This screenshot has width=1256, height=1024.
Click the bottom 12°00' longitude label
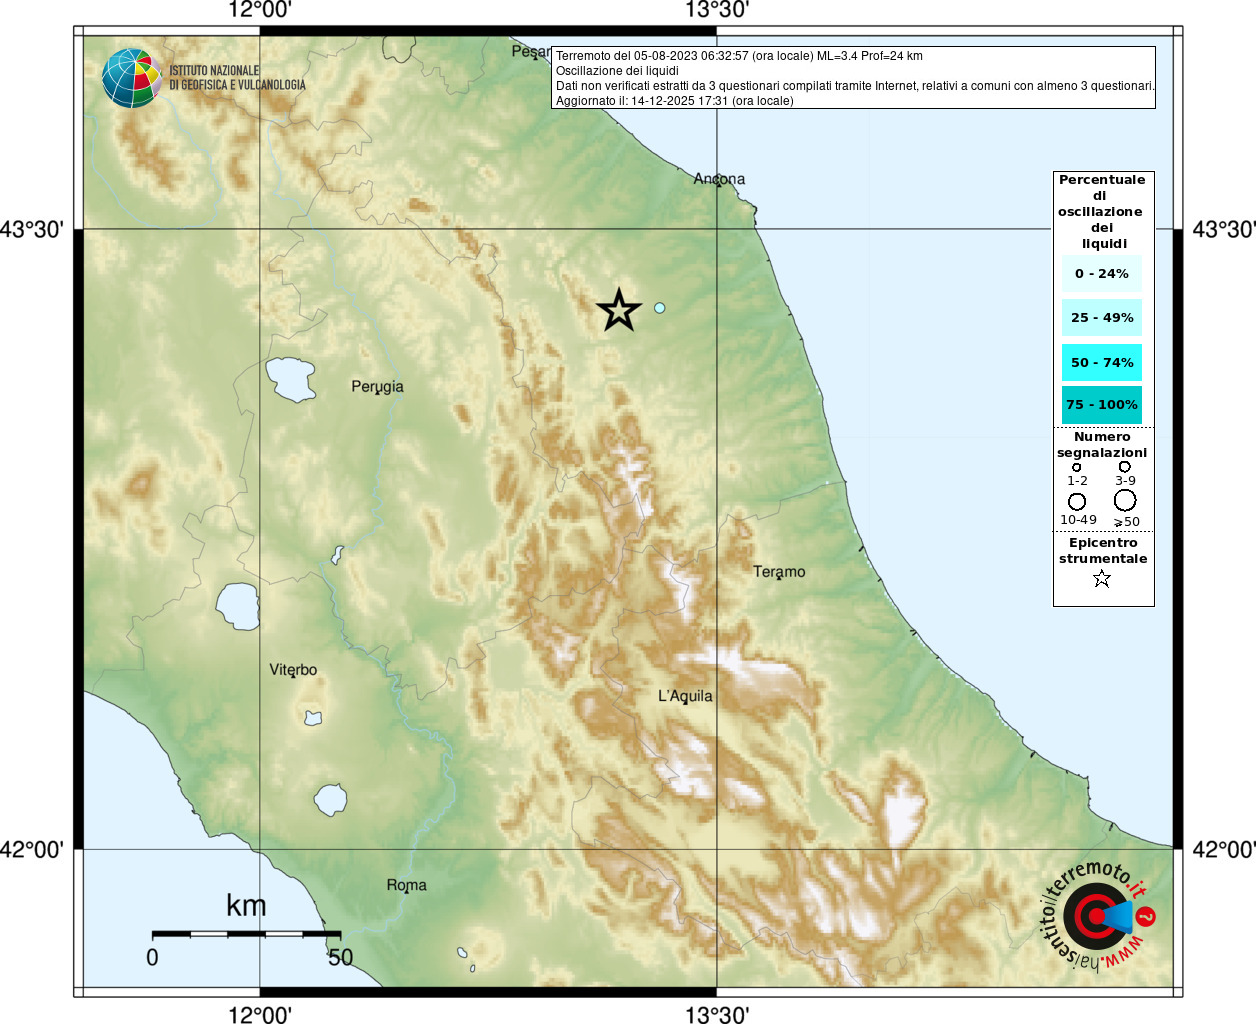[260, 1014]
